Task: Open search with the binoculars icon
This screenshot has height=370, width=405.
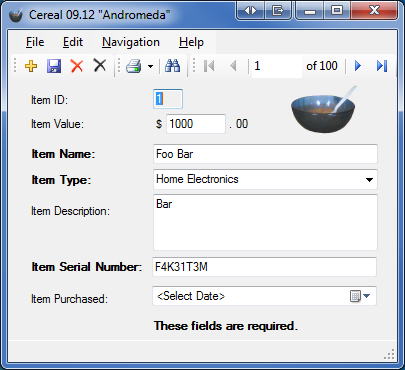Action: pyautogui.click(x=173, y=66)
